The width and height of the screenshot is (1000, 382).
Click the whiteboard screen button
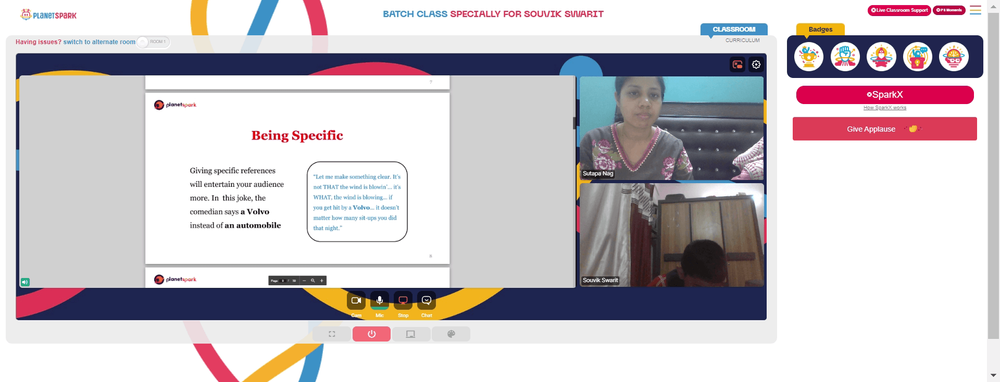pos(411,334)
